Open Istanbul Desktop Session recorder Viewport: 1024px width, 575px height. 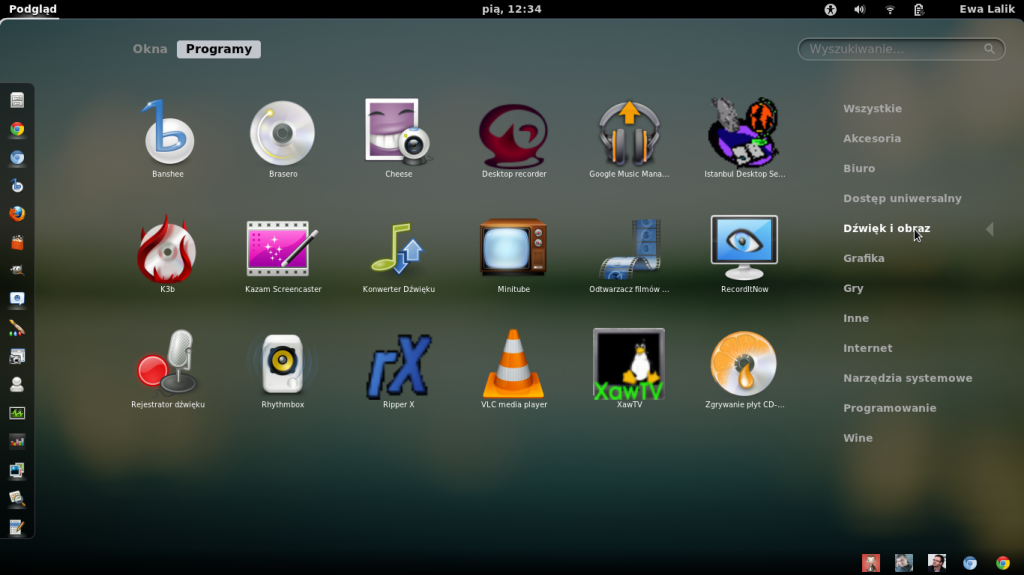pos(744,138)
